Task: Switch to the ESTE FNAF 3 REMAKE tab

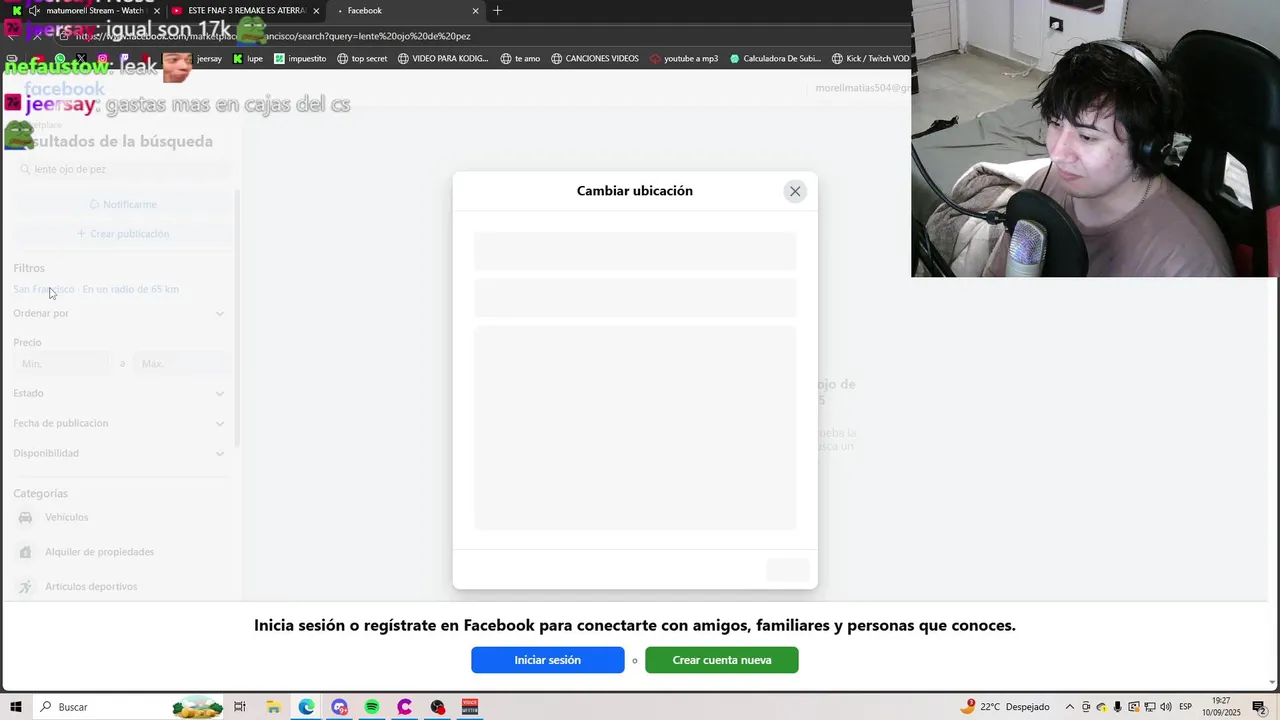Action: [238, 11]
